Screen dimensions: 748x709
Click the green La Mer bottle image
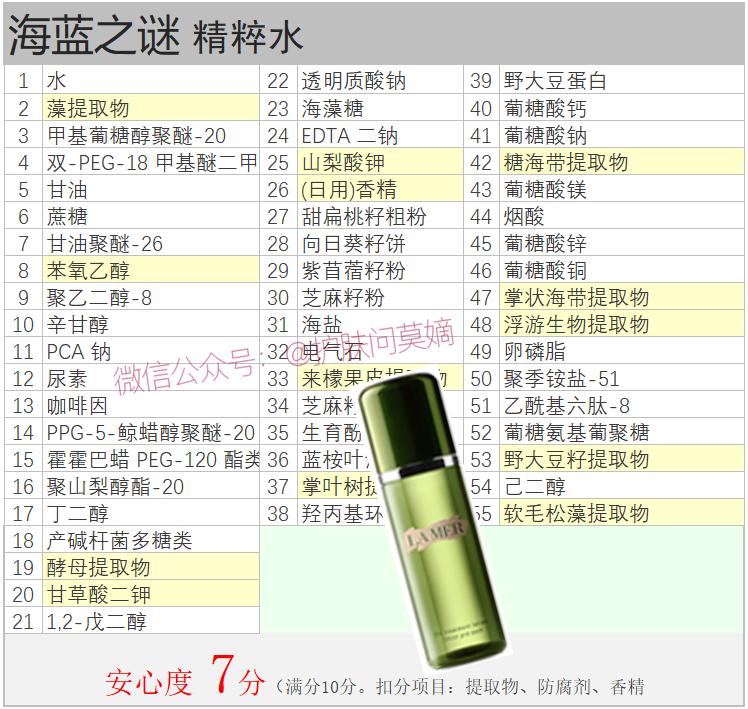pos(432,520)
